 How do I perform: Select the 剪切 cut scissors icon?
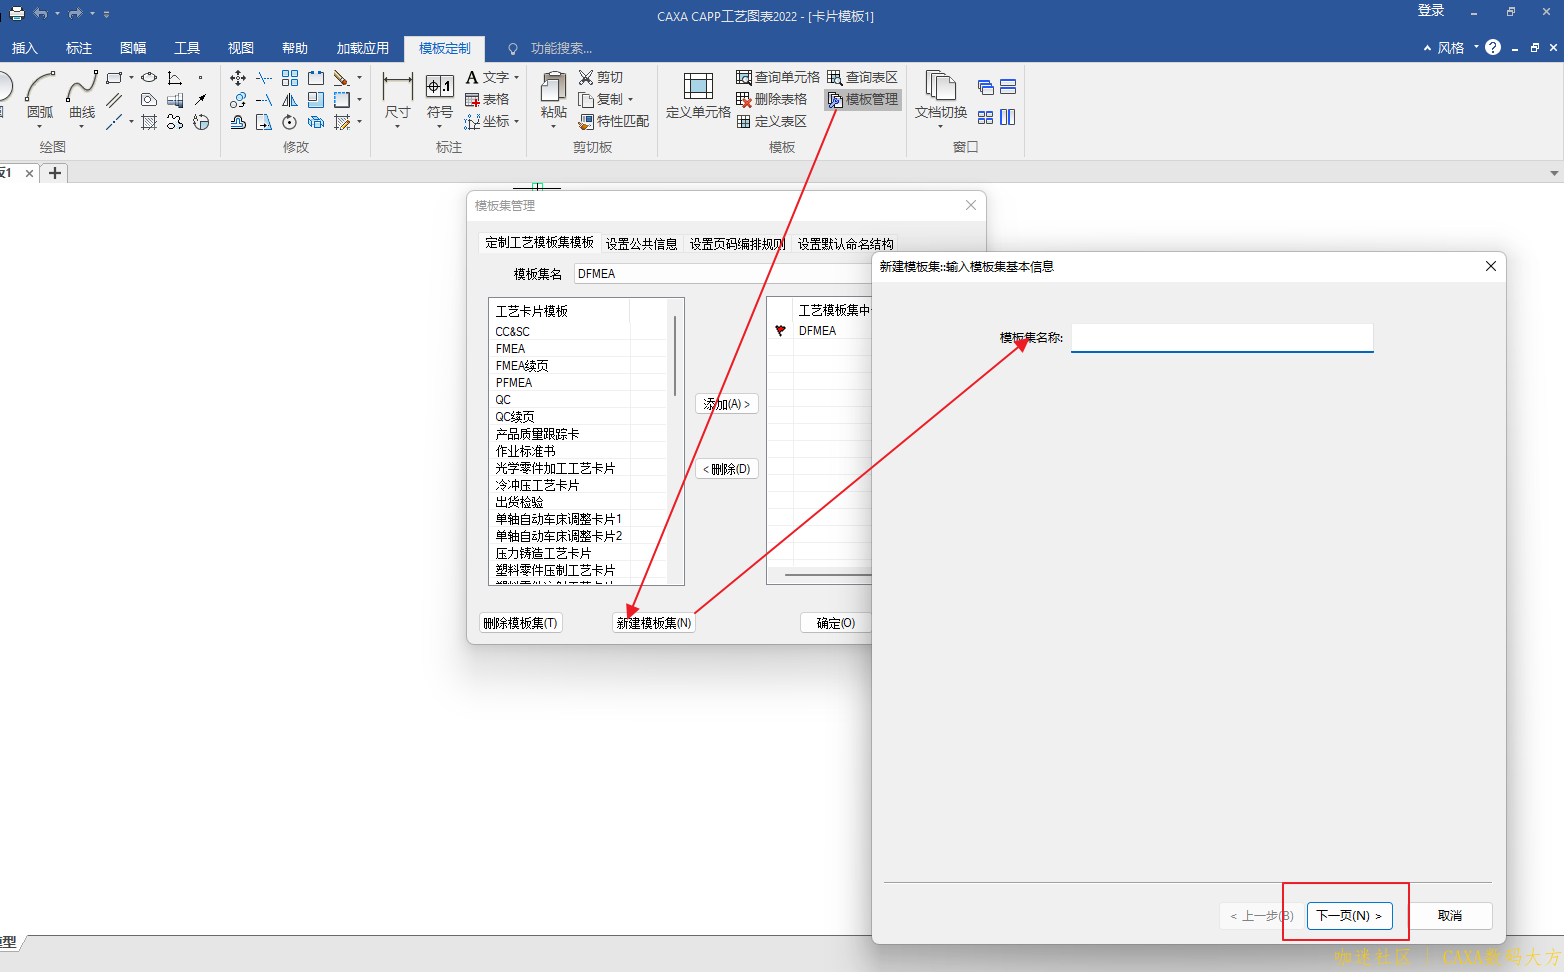coord(587,77)
